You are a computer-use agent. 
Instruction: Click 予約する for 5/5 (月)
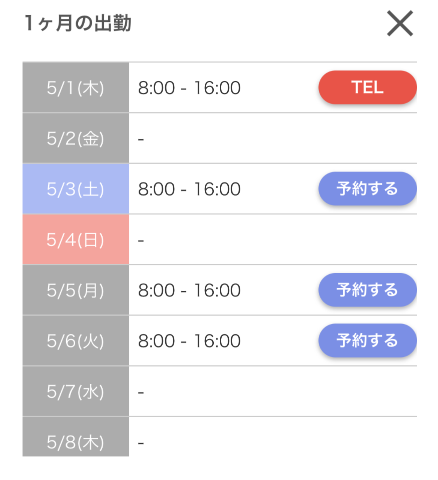pos(367,290)
